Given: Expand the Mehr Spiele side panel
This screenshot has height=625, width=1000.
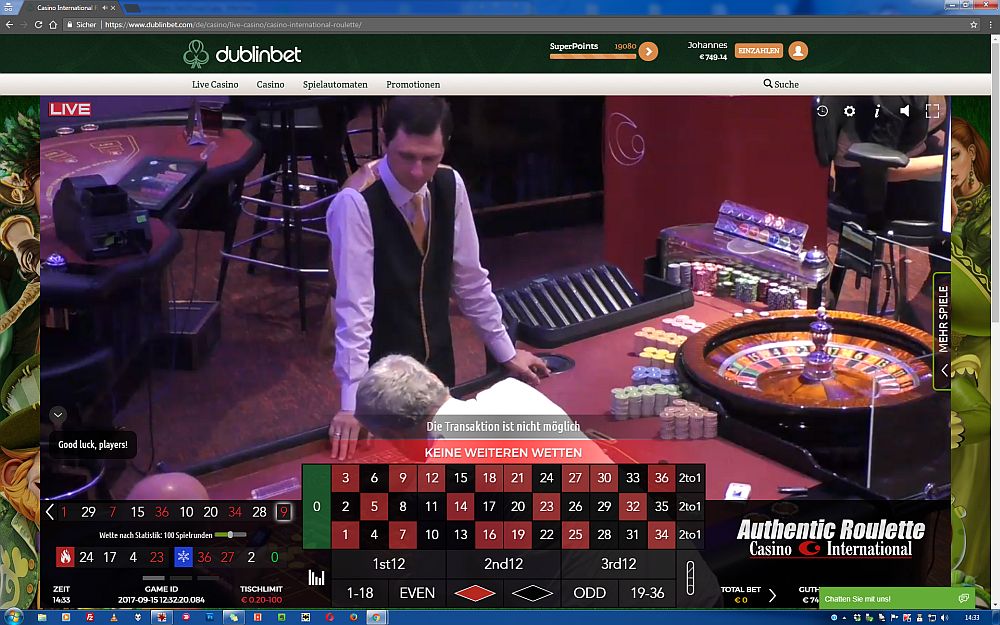Looking at the screenshot, I should pyautogui.click(x=943, y=370).
